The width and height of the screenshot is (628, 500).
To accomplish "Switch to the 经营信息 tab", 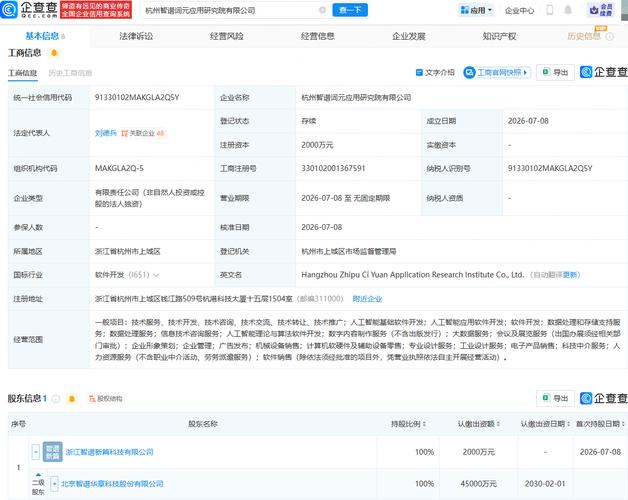I will coord(318,36).
